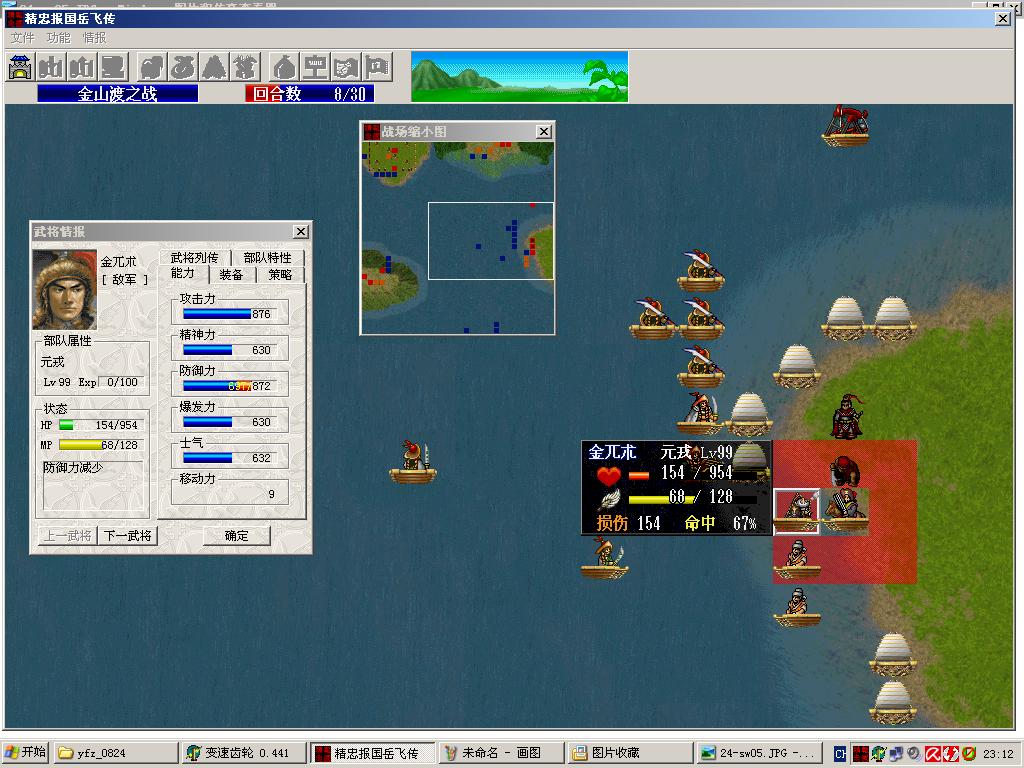Click the viewport rectangle in the minimap
Viewport: 1024px width, 768px height.
tap(490, 240)
